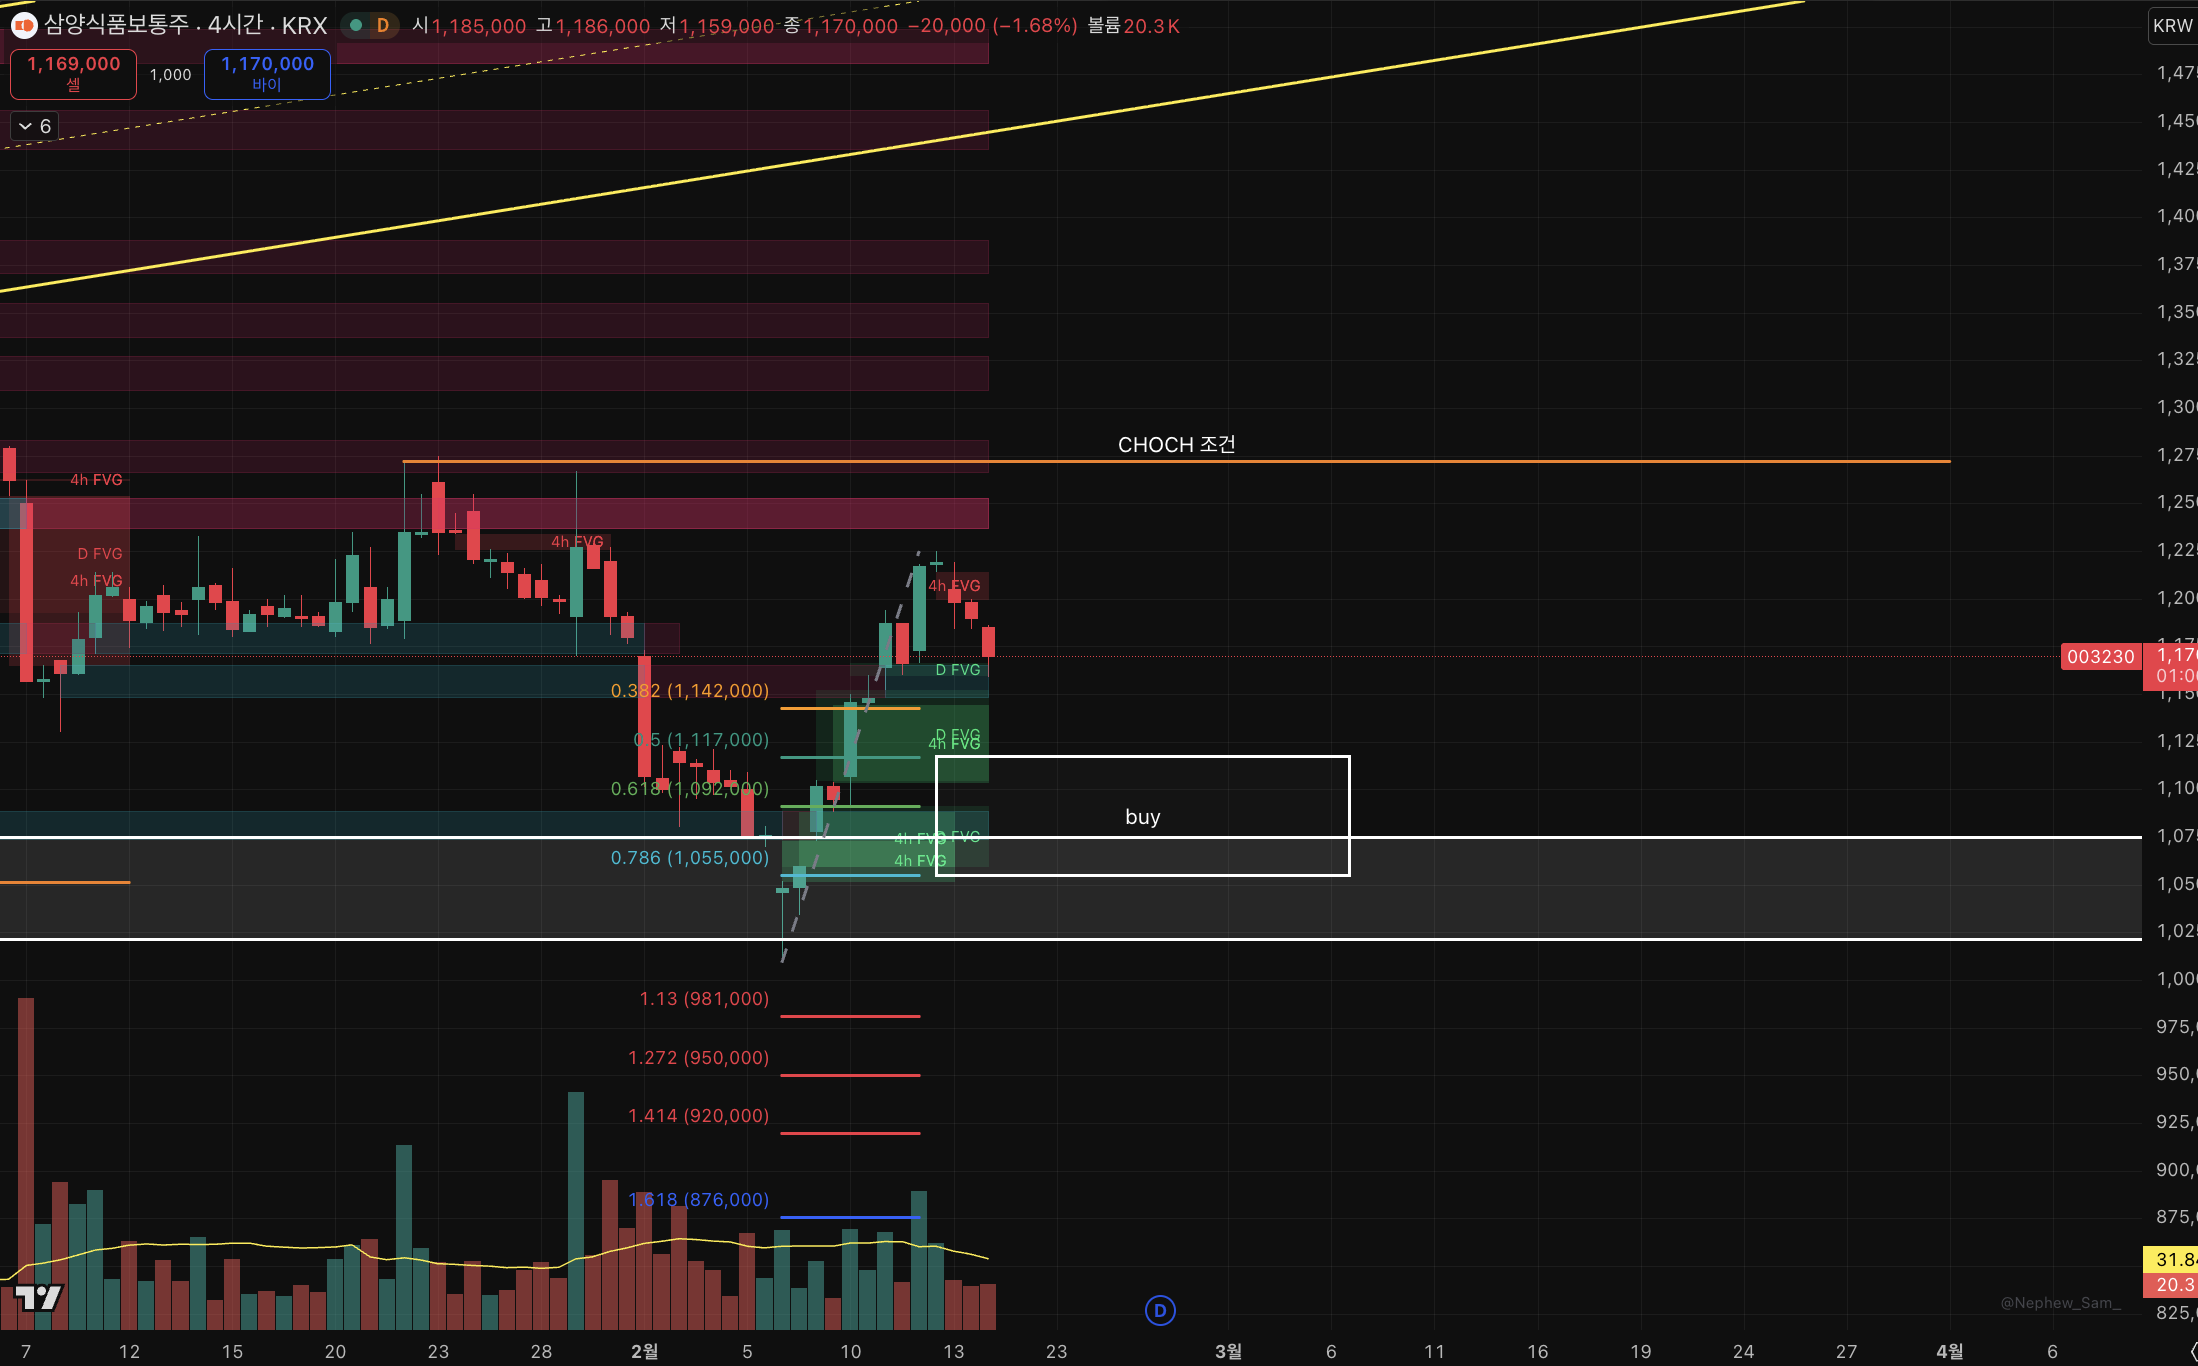This screenshot has height=1366, width=2198.
Task: Click the 0.786 (1,055,000) Fibonacci level label
Action: point(689,858)
